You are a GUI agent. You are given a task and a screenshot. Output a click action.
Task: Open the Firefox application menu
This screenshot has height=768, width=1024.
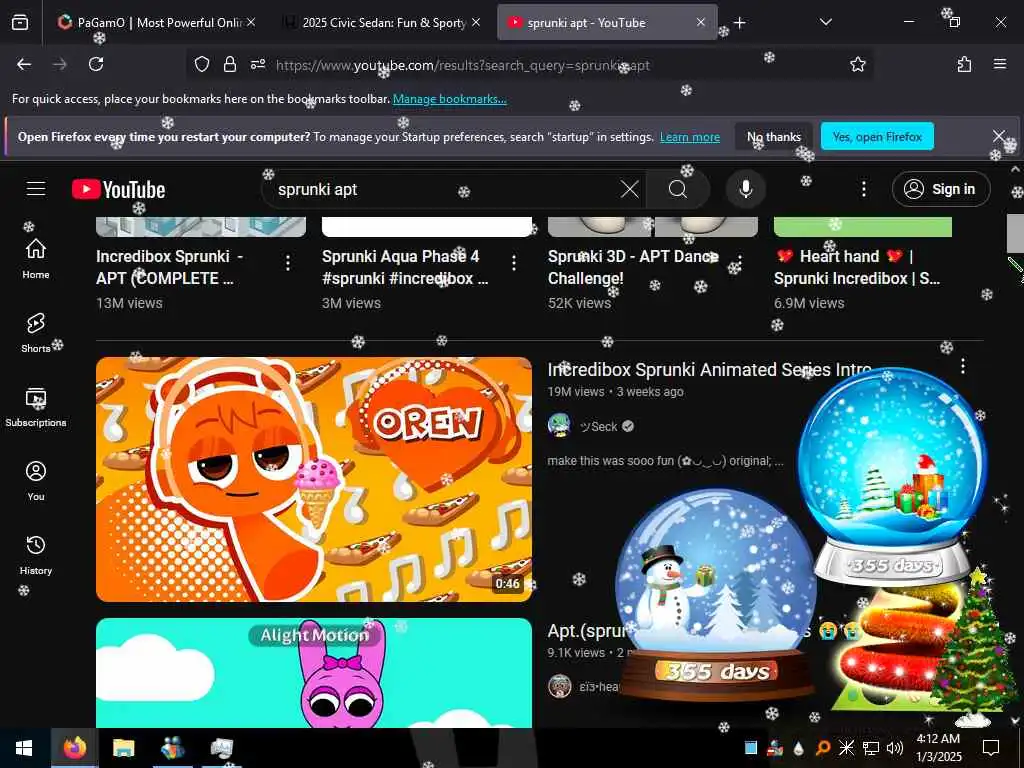click(1000, 64)
